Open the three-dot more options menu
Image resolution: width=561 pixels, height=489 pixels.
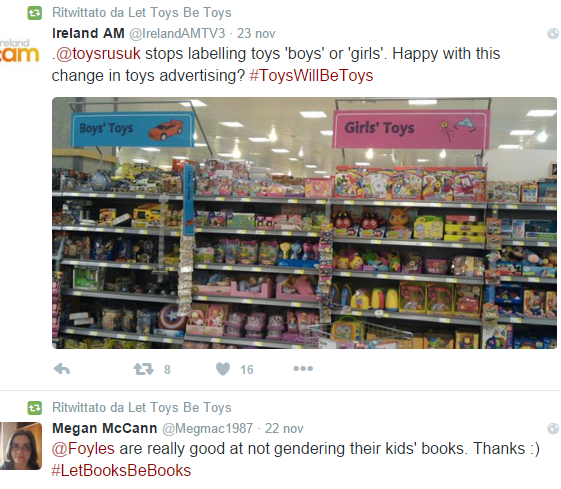tap(303, 368)
